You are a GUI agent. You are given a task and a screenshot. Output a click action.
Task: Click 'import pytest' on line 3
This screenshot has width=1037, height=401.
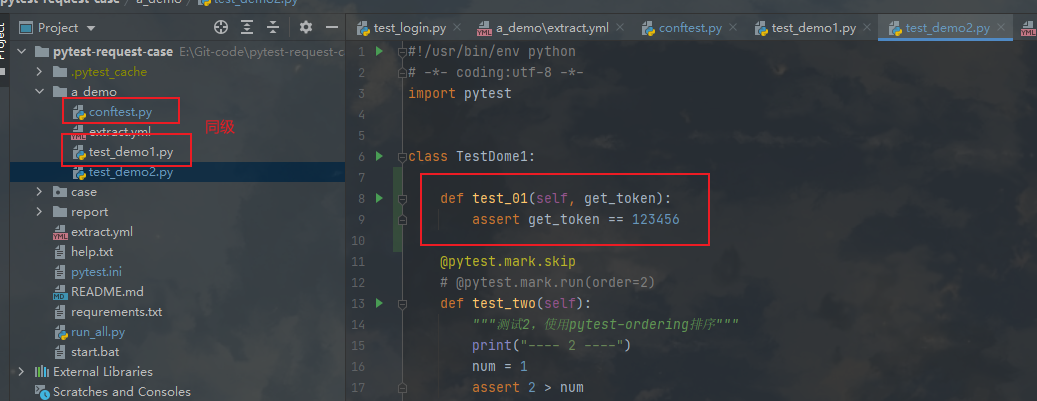pos(460,93)
